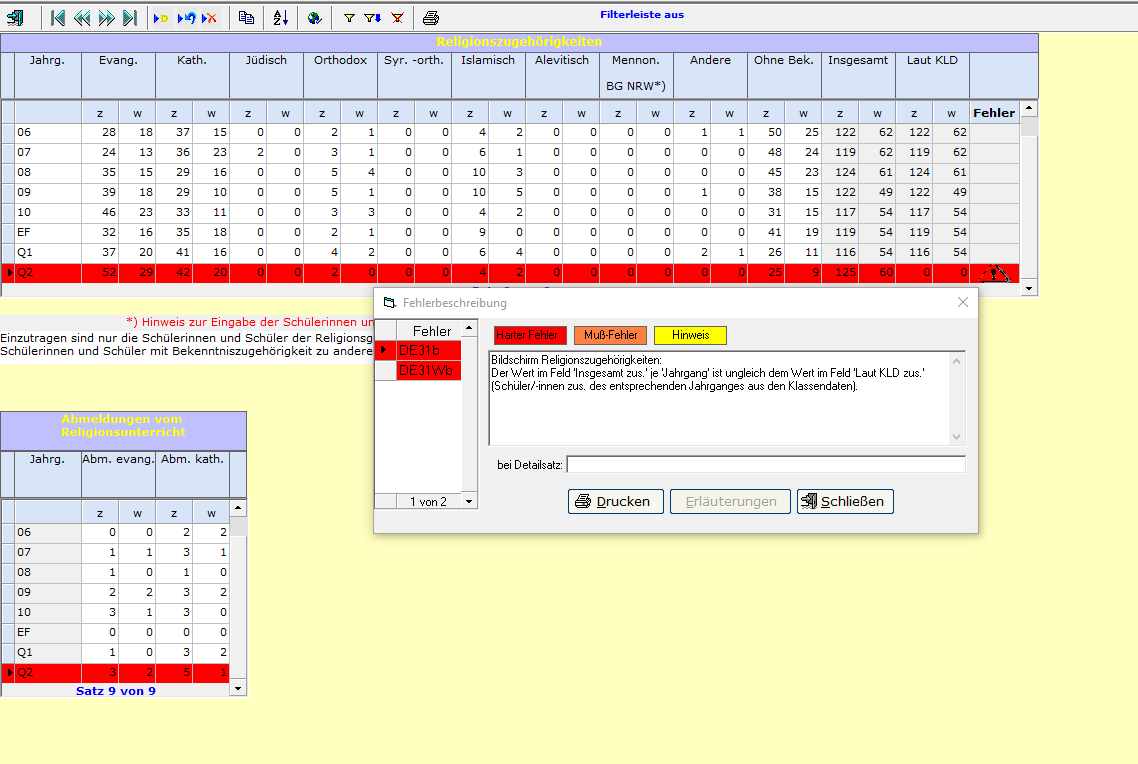1138x764 pixels.
Task: Click the undo changes toolbar icon
Action: pos(185,17)
